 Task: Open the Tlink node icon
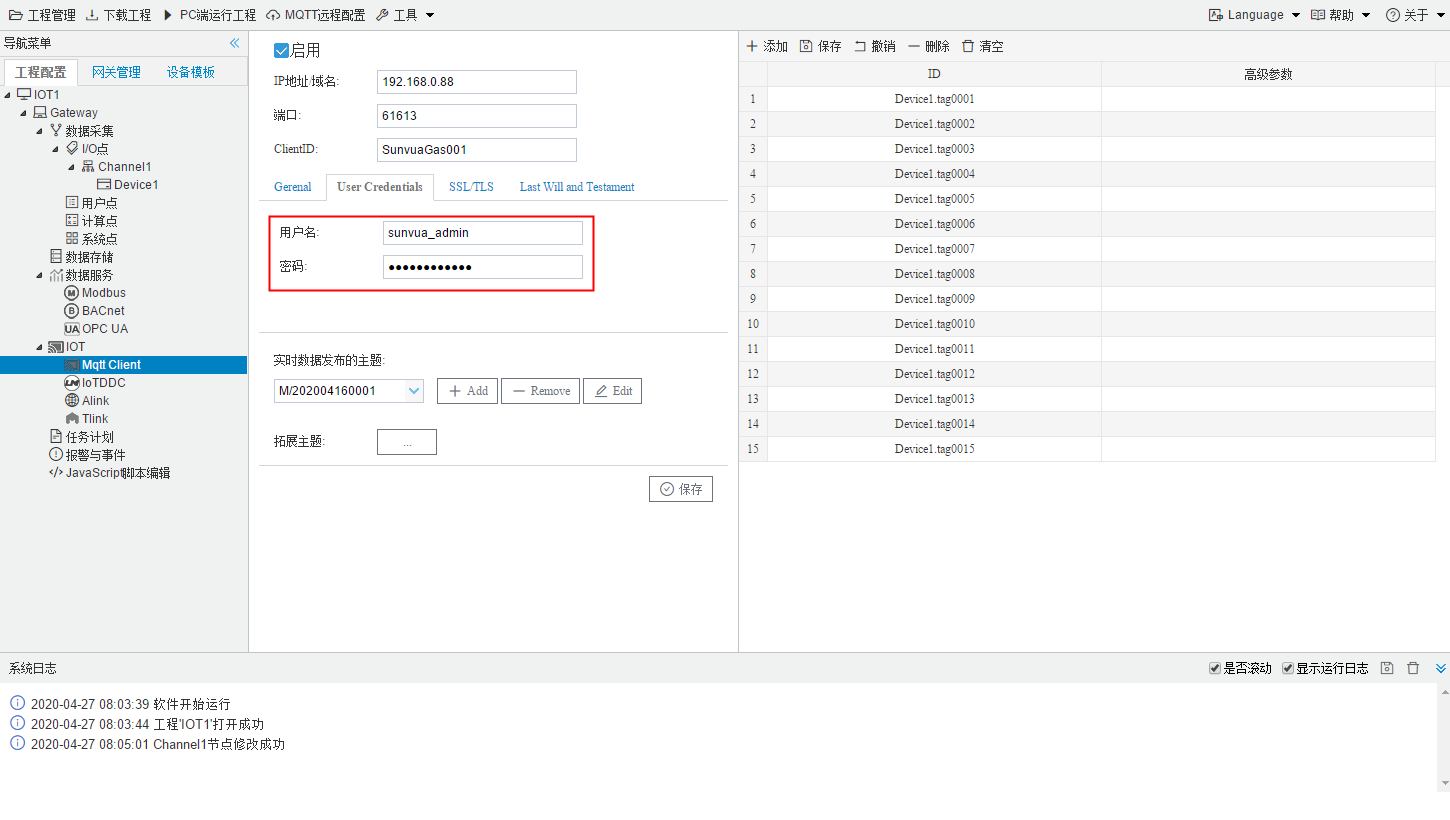(72, 419)
